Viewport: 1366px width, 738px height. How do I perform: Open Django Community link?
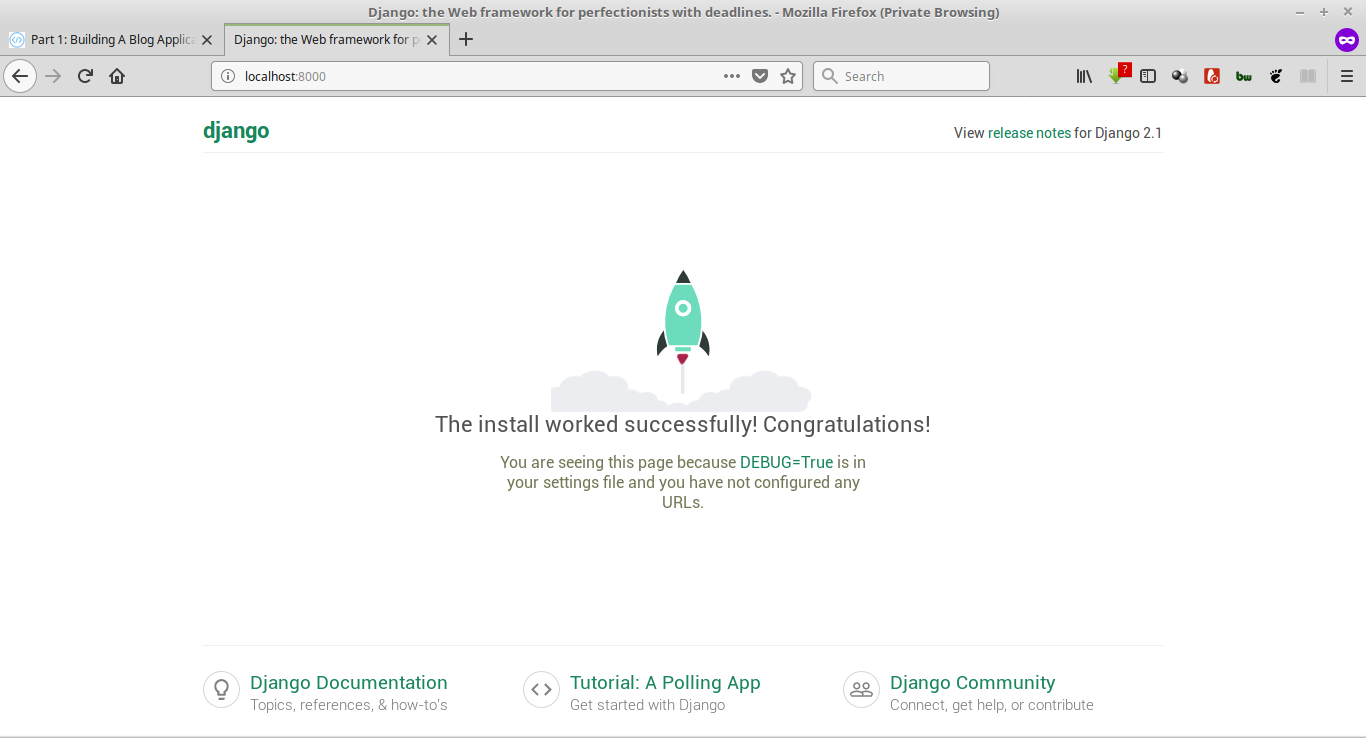click(x=973, y=683)
